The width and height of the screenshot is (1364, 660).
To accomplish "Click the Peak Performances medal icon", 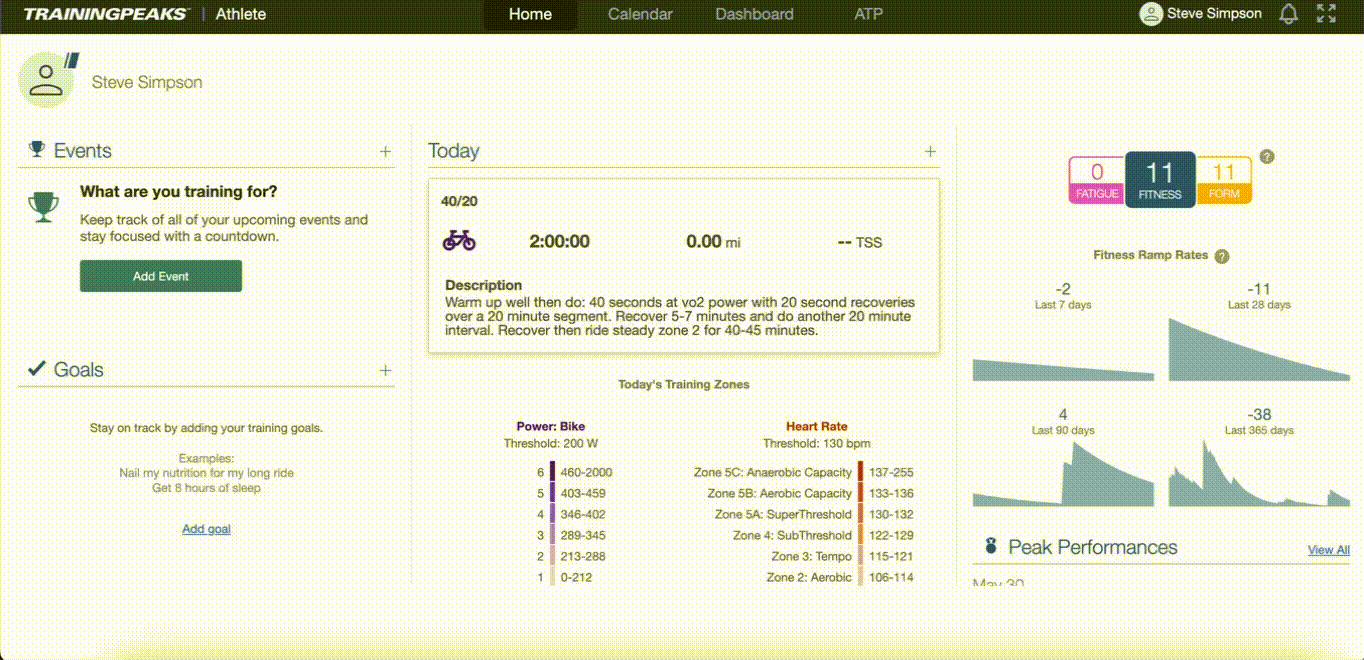I will (x=991, y=547).
